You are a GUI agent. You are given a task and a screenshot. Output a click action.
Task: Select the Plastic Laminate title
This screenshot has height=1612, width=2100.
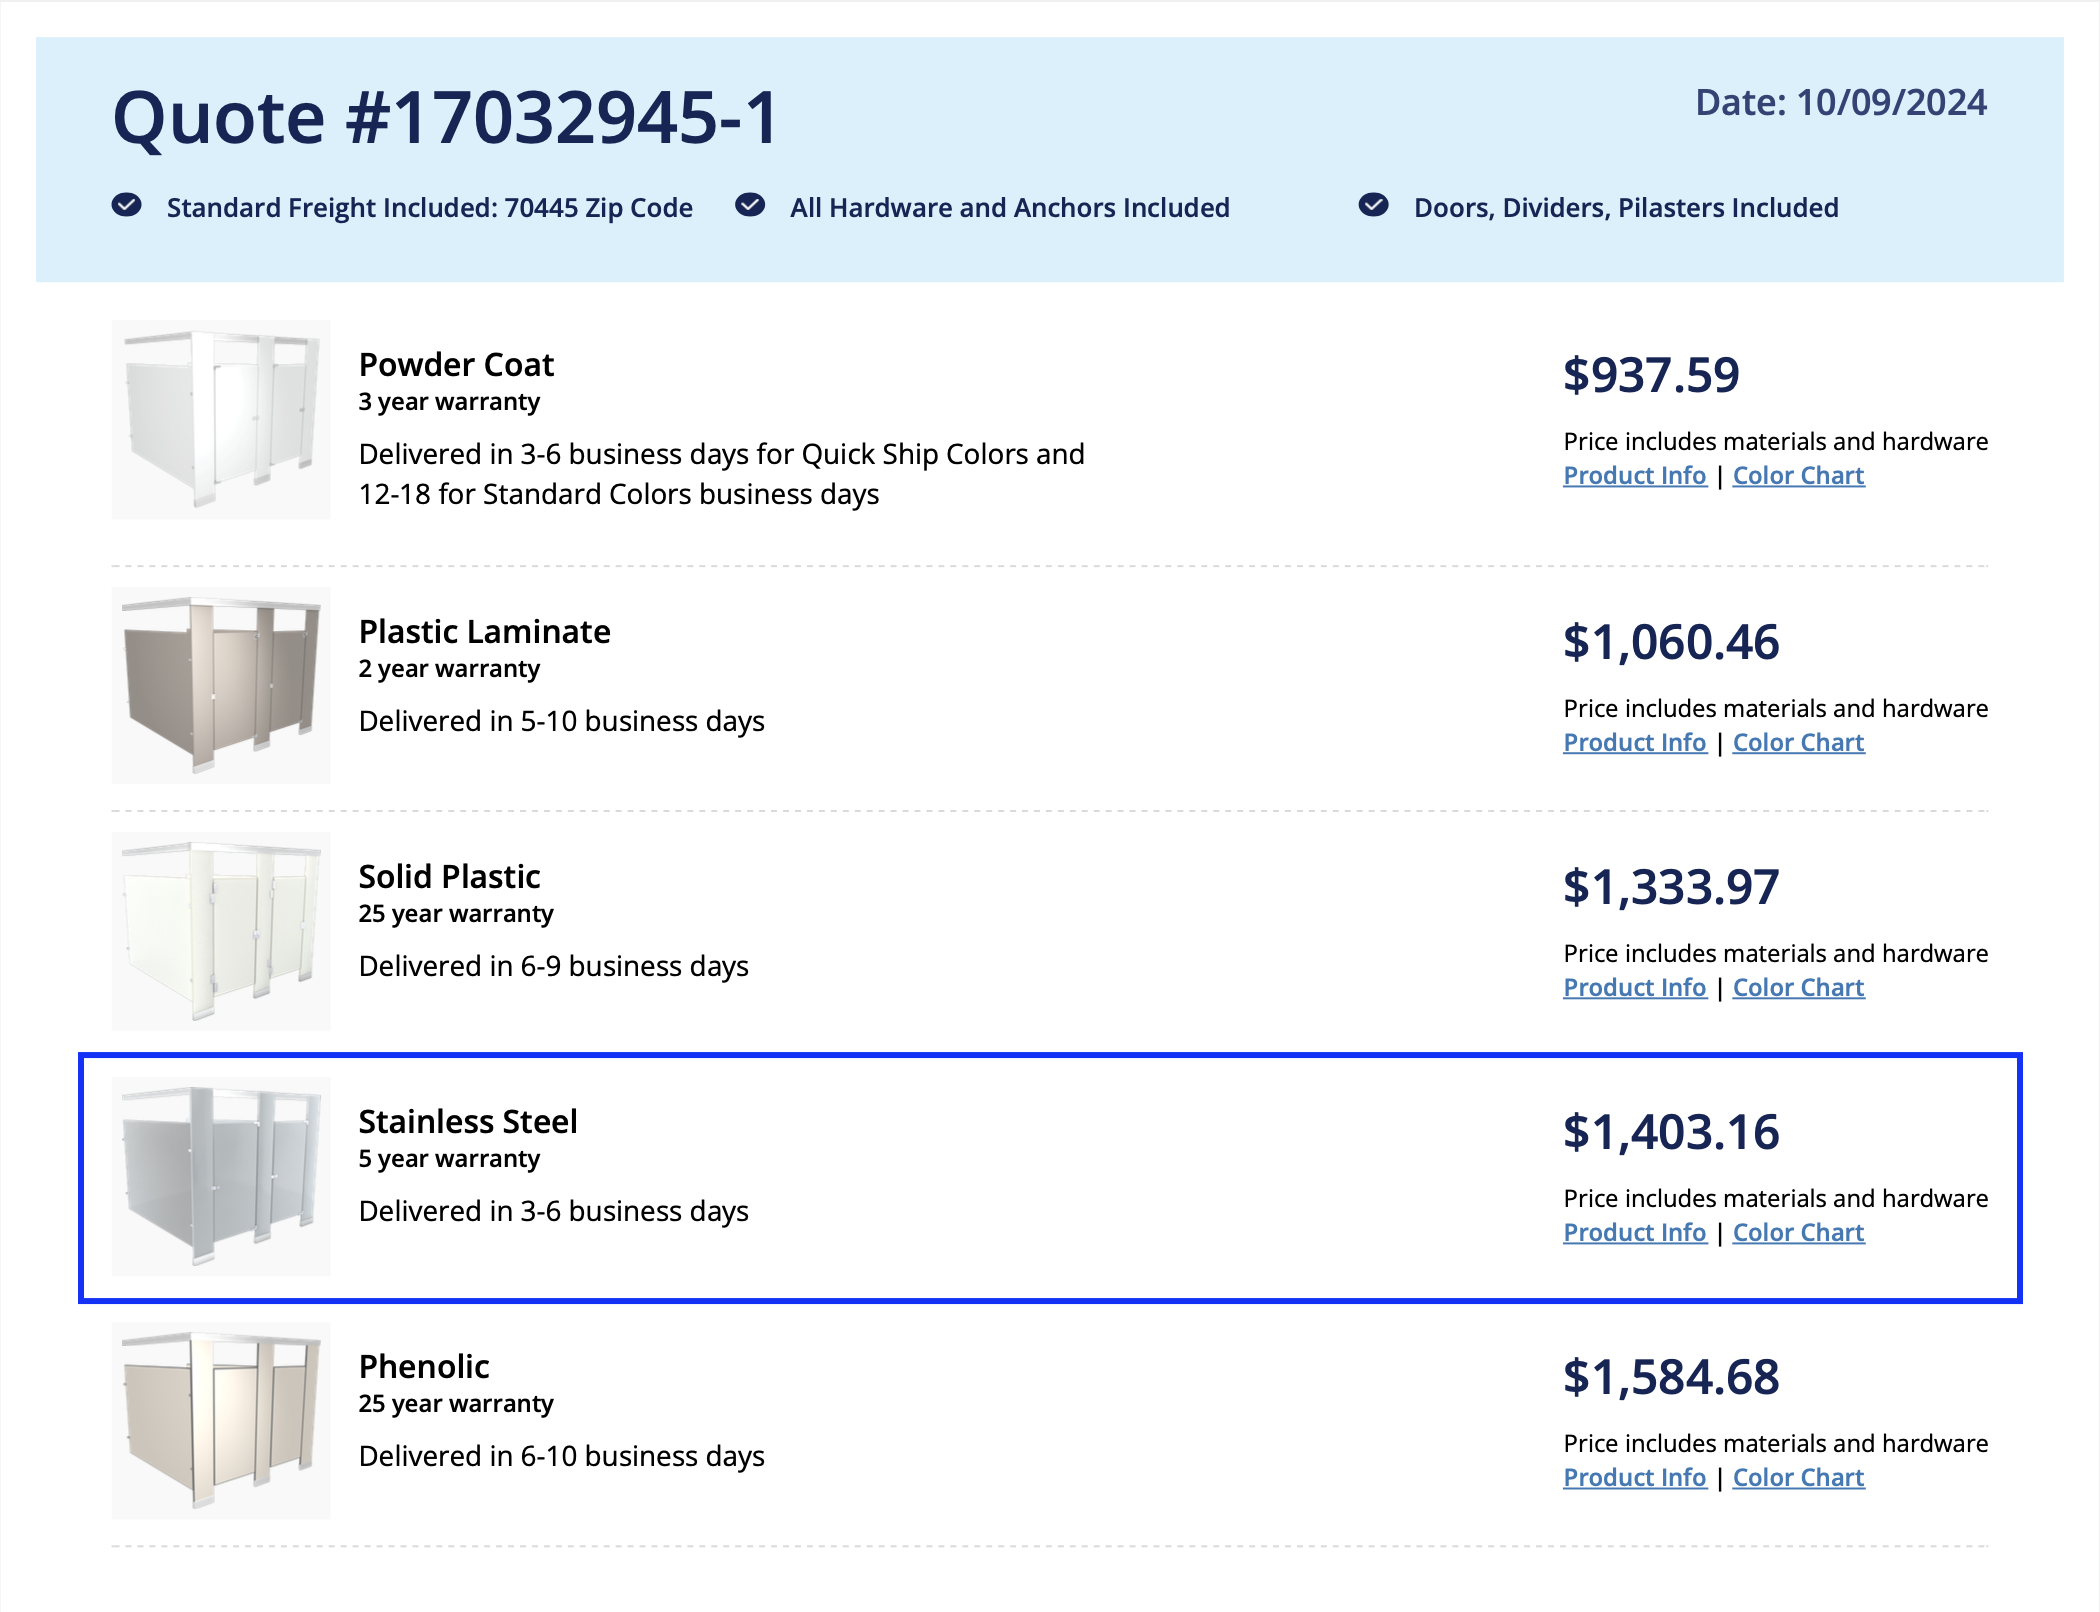pos(485,632)
